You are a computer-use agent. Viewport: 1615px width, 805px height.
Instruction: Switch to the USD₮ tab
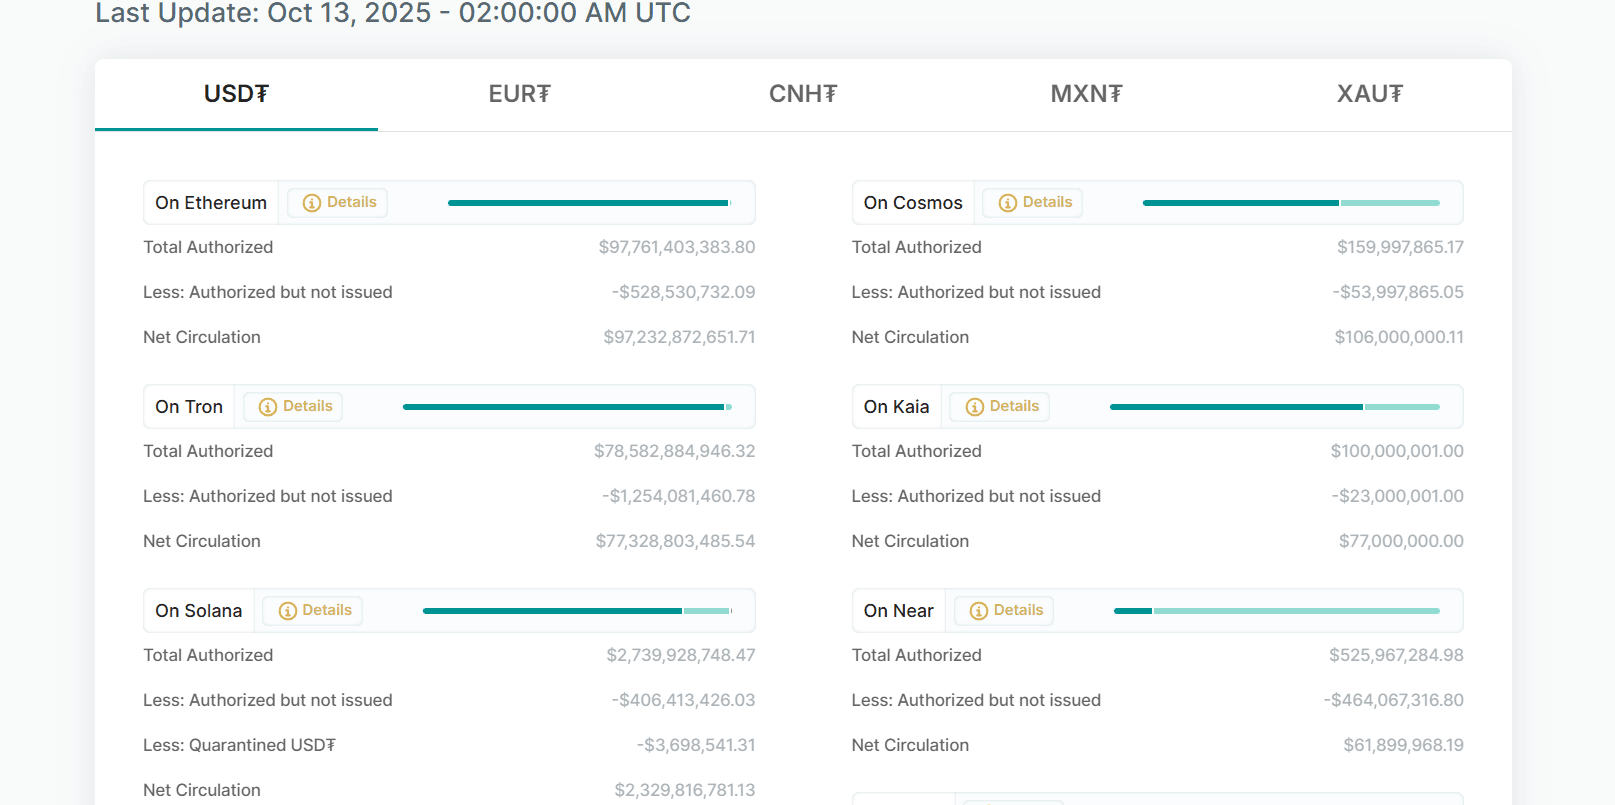point(236,94)
